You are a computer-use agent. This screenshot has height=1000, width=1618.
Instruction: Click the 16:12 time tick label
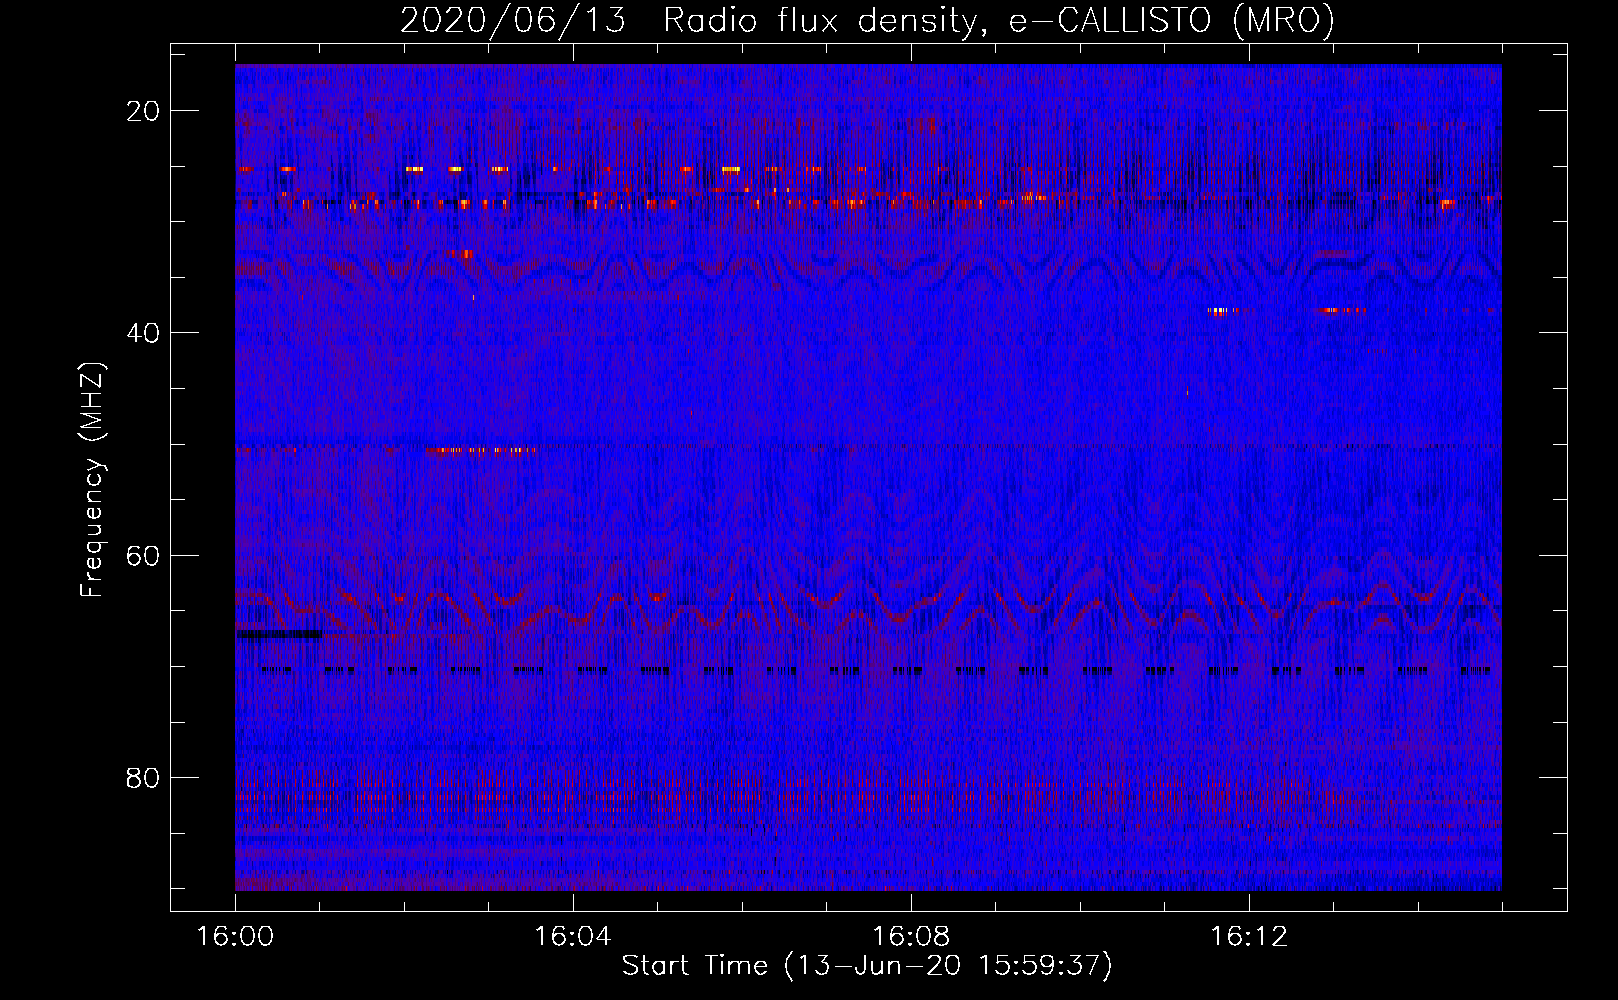point(1249,937)
